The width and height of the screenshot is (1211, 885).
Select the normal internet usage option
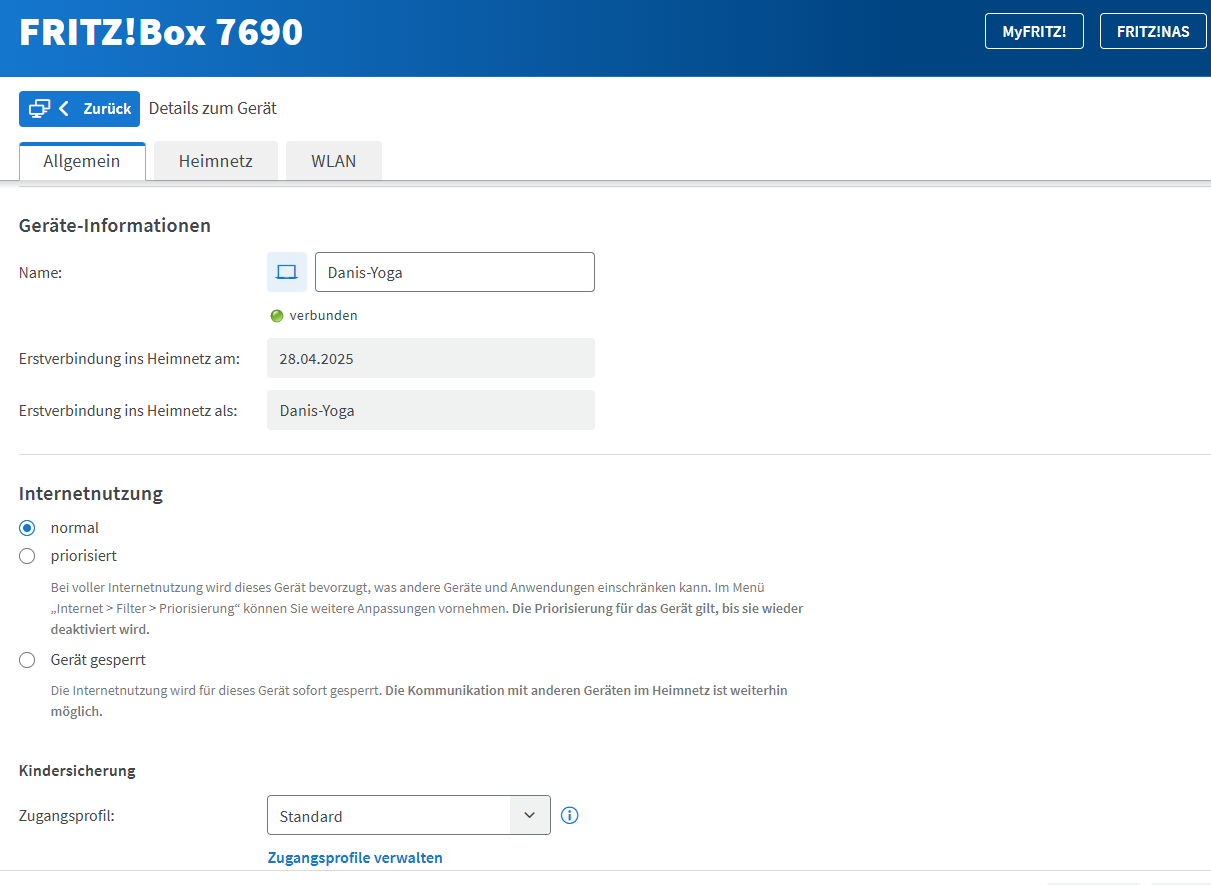[27, 528]
